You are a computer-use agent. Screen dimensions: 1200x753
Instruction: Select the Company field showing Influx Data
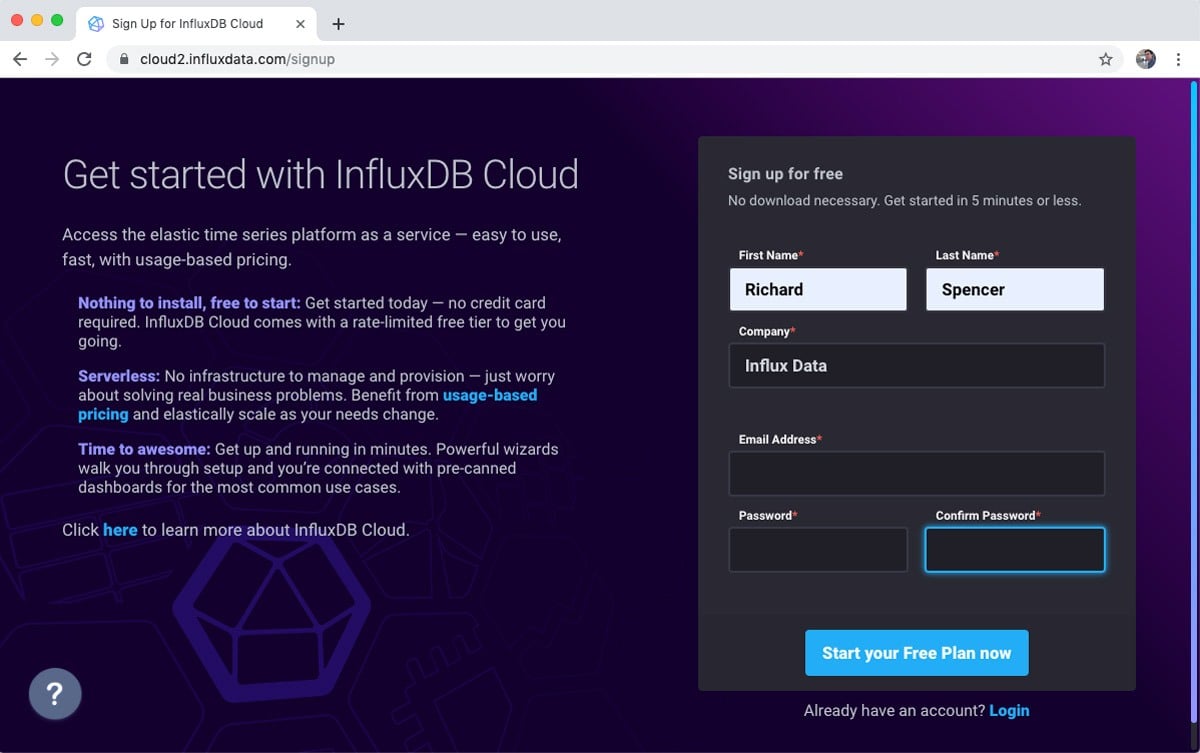pos(916,365)
